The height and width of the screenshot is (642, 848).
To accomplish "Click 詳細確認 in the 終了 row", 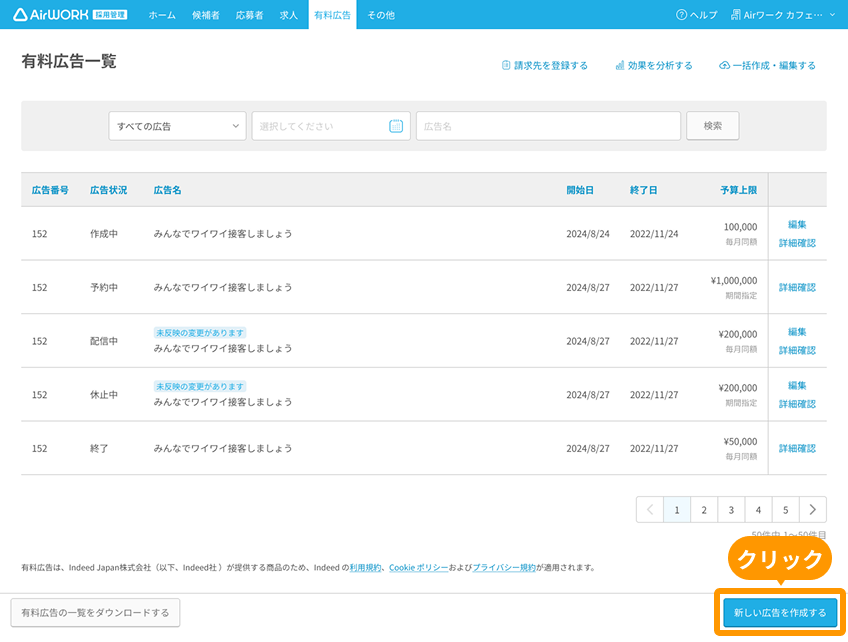I will (x=797, y=448).
